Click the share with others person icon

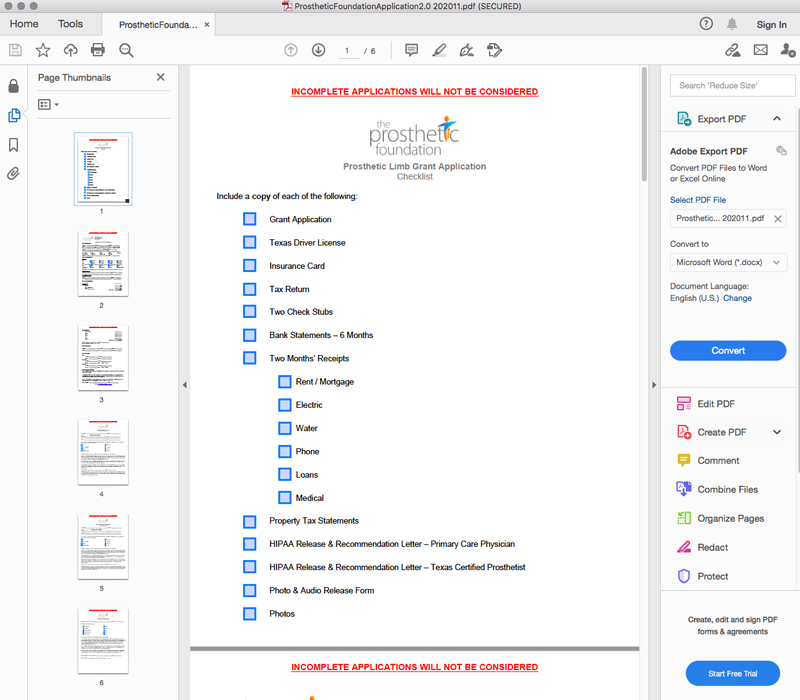(x=788, y=50)
